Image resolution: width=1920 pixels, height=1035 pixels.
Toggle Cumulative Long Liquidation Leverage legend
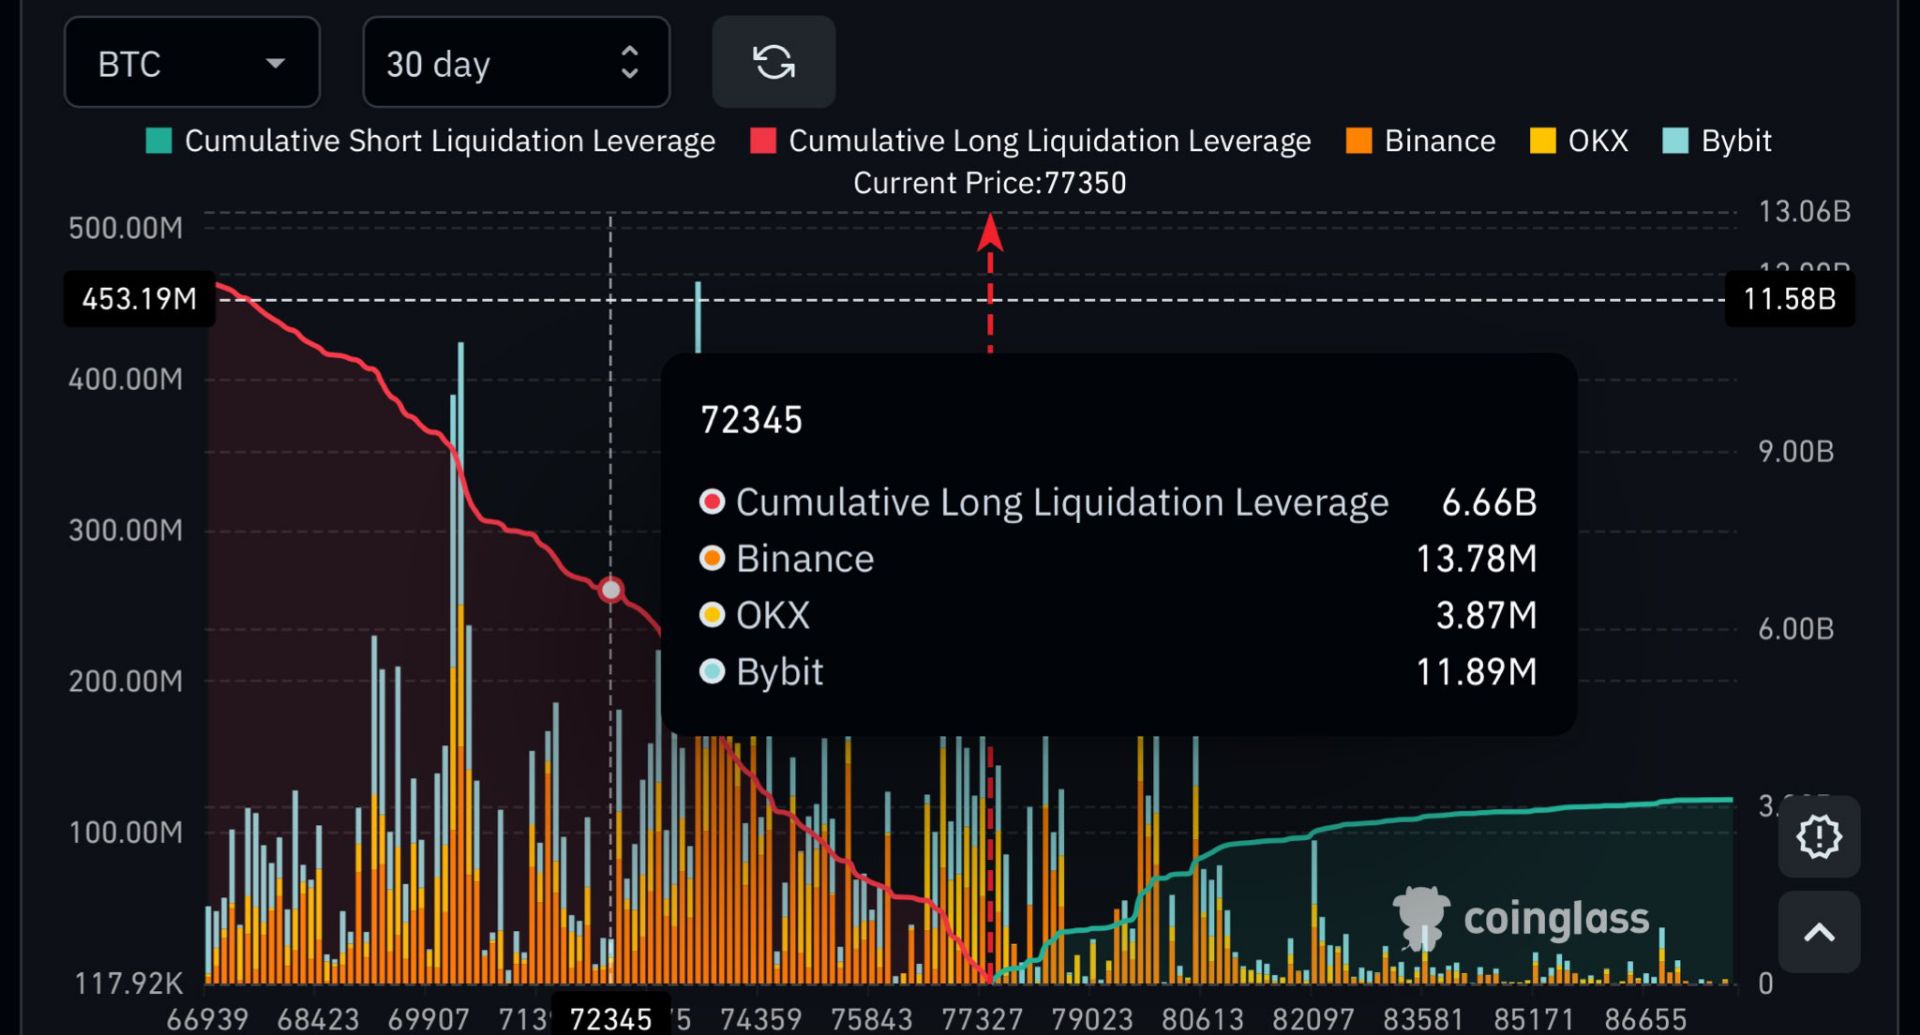pyautogui.click(x=1031, y=141)
